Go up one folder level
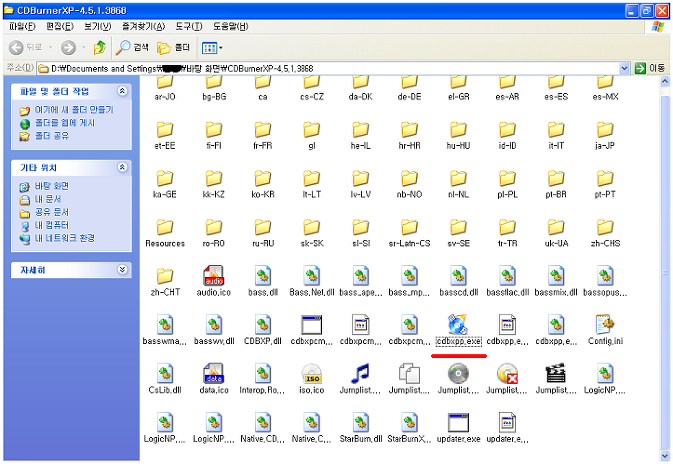Screen dimensions: 673x464 pyautogui.click(x=100, y=47)
